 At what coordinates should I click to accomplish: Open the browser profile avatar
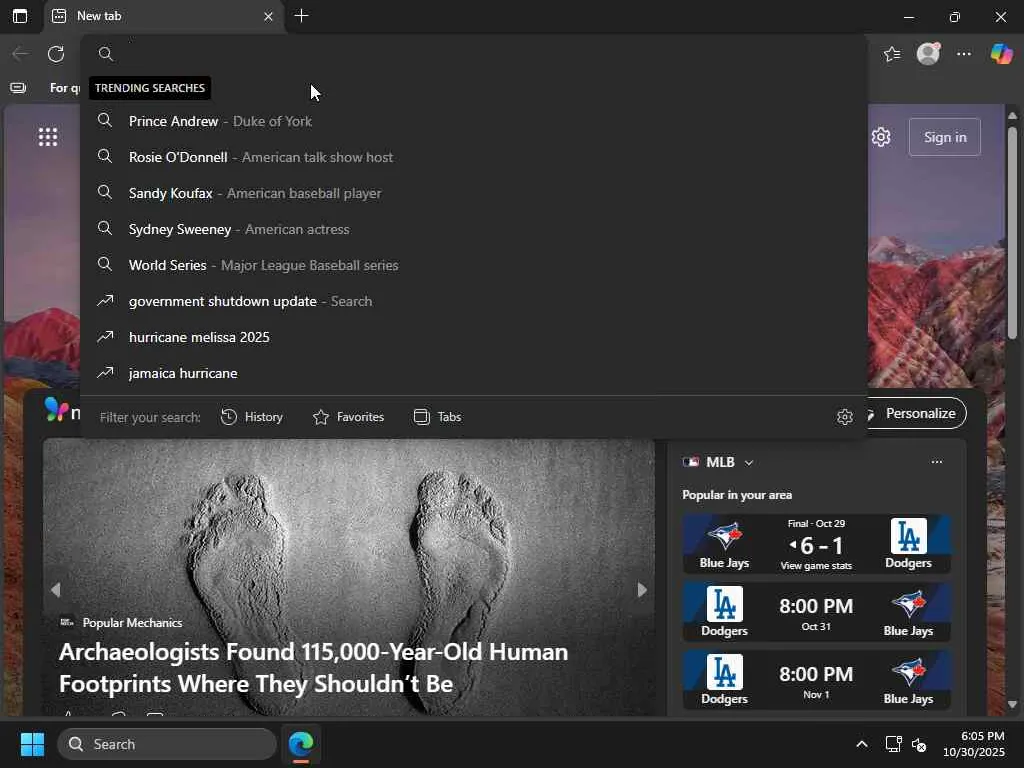click(x=928, y=54)
